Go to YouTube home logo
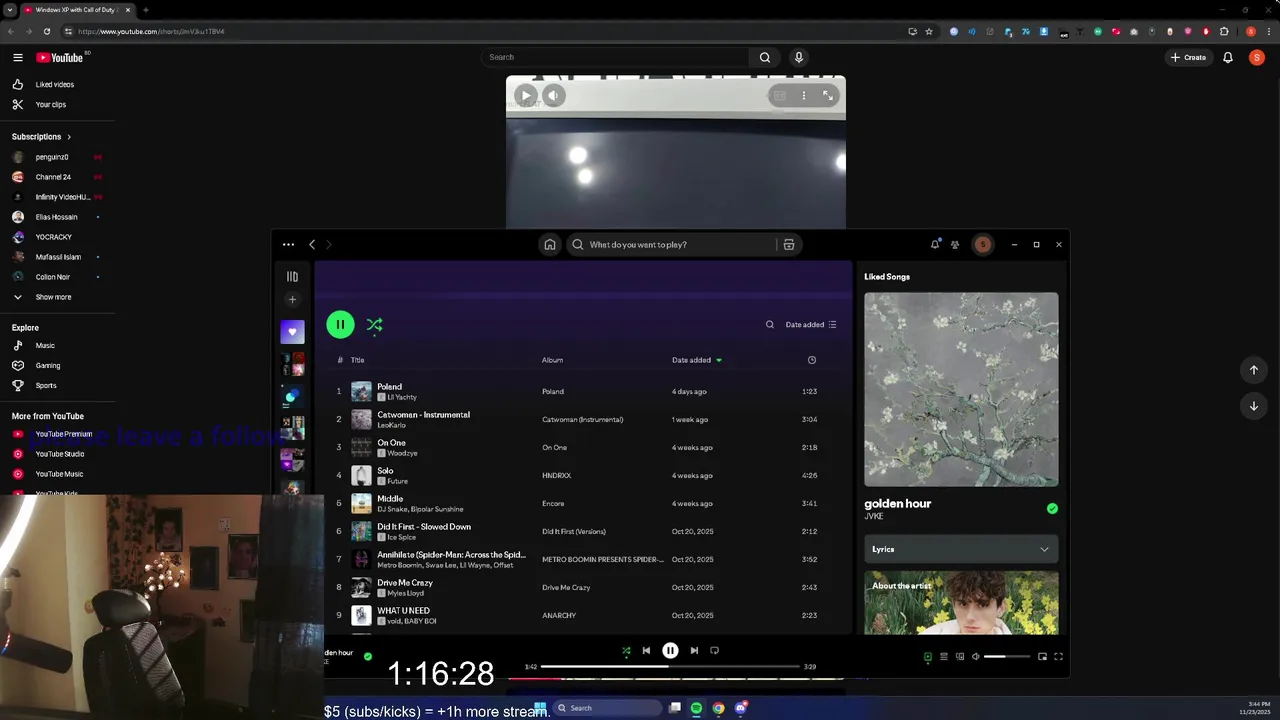Image resolution: width=1280 pixels, height=720 pixels. click(x=60, y=57)
